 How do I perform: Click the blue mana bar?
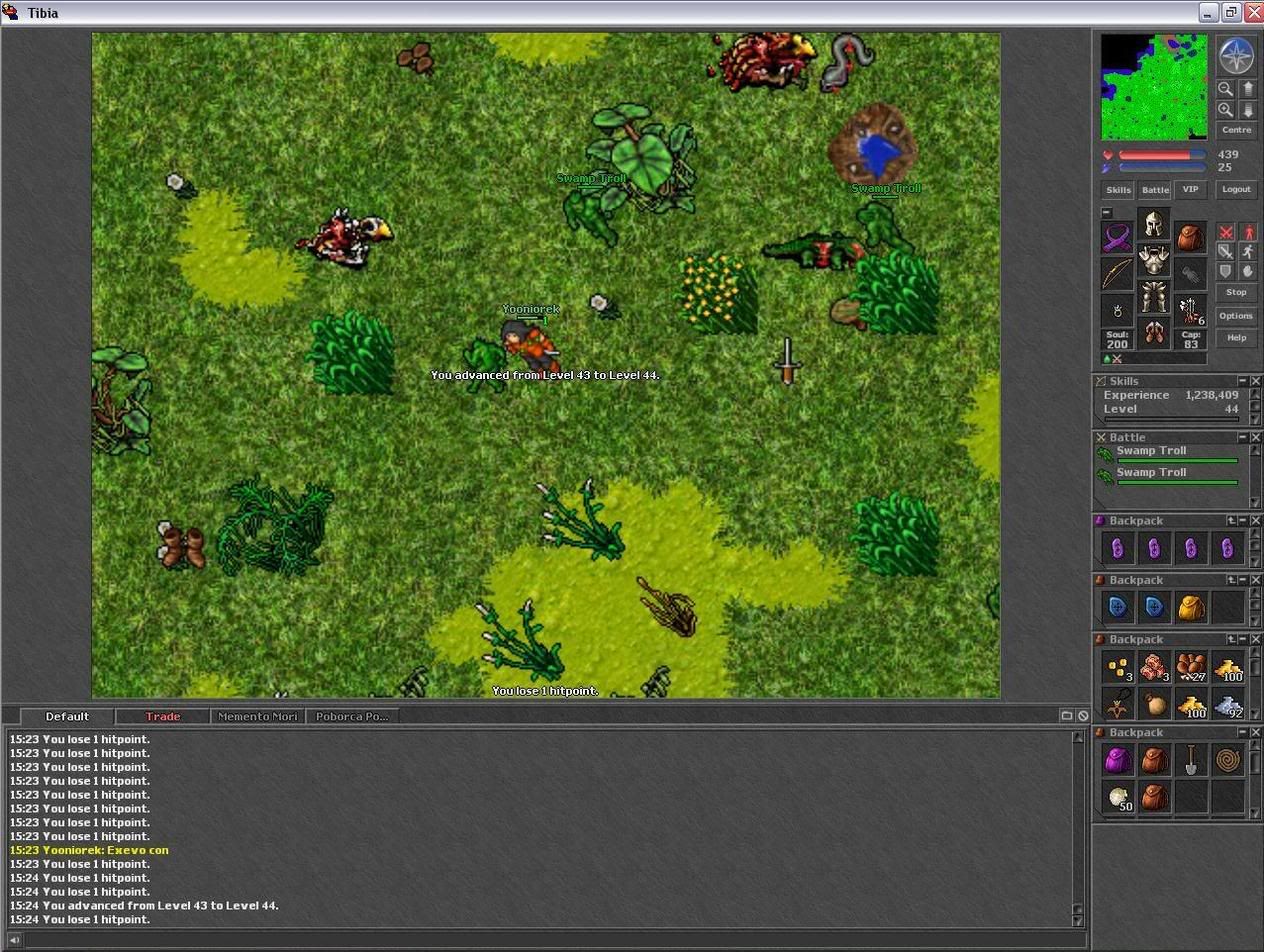click(x=1162, y=168)
